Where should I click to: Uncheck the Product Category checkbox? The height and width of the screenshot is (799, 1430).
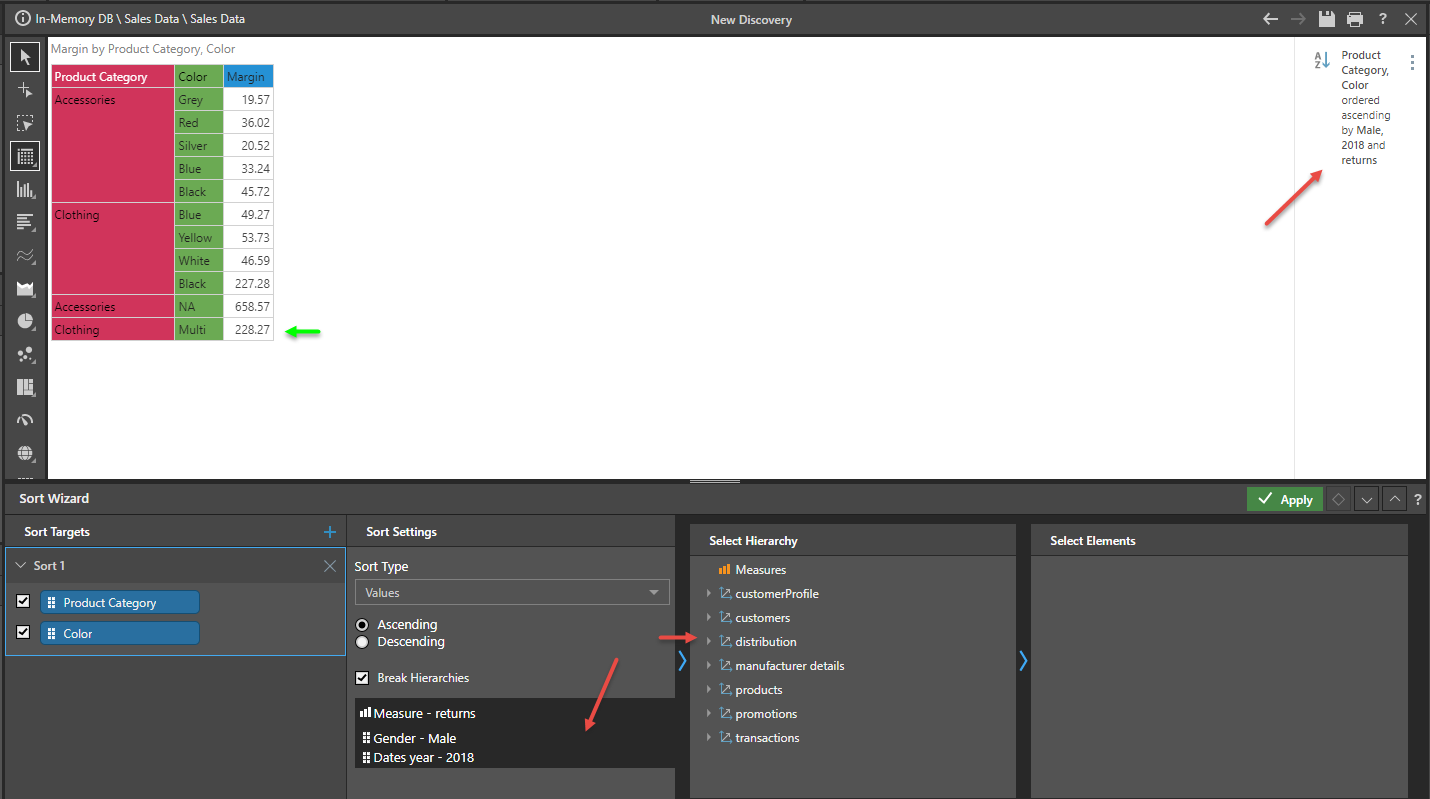(x=24, y=602)
